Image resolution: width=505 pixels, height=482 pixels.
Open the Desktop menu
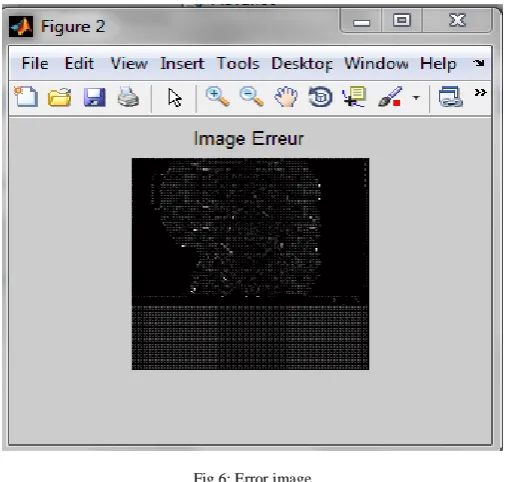(302, 64)
